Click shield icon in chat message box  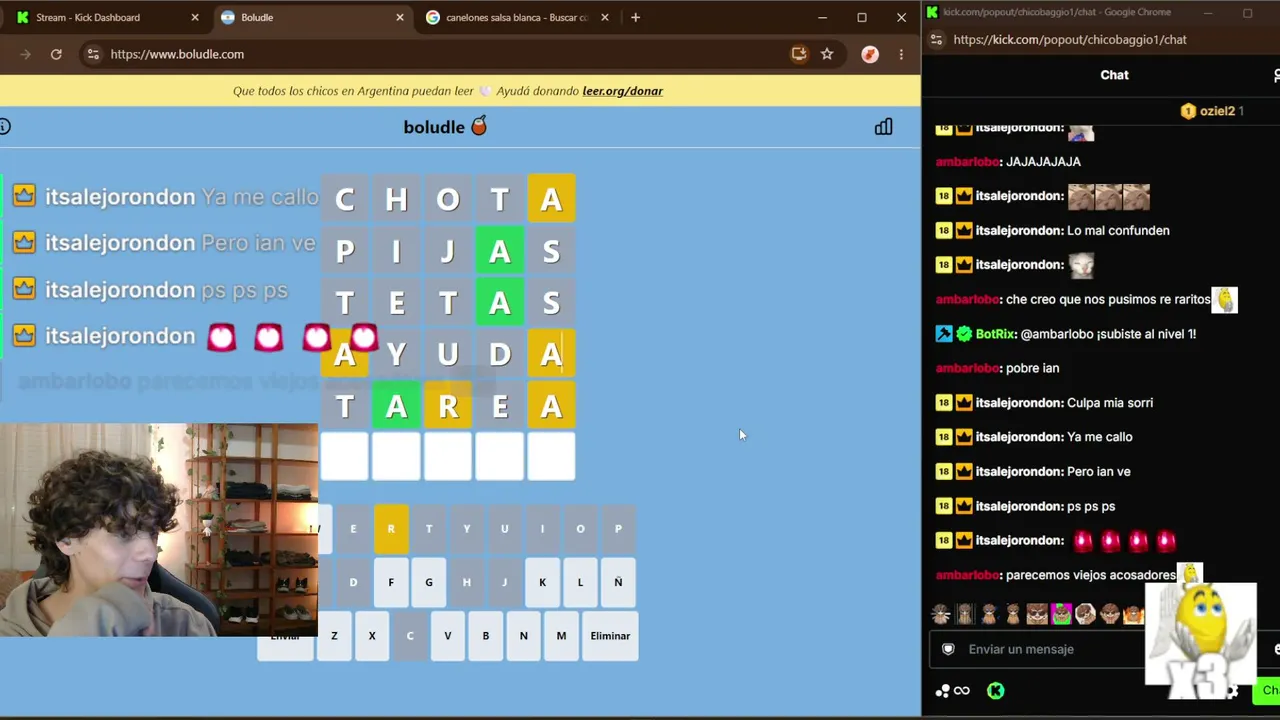(948, 649)
